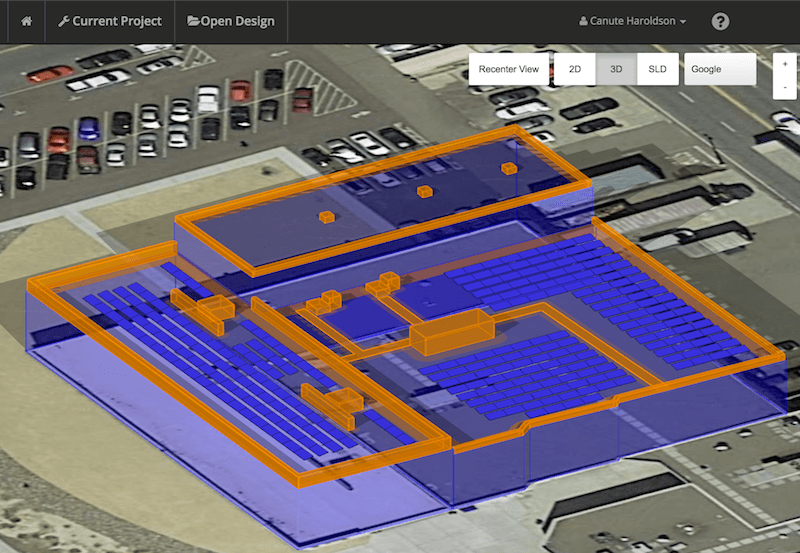Click the person icon beside Canute Haroldson

point(583,21)
